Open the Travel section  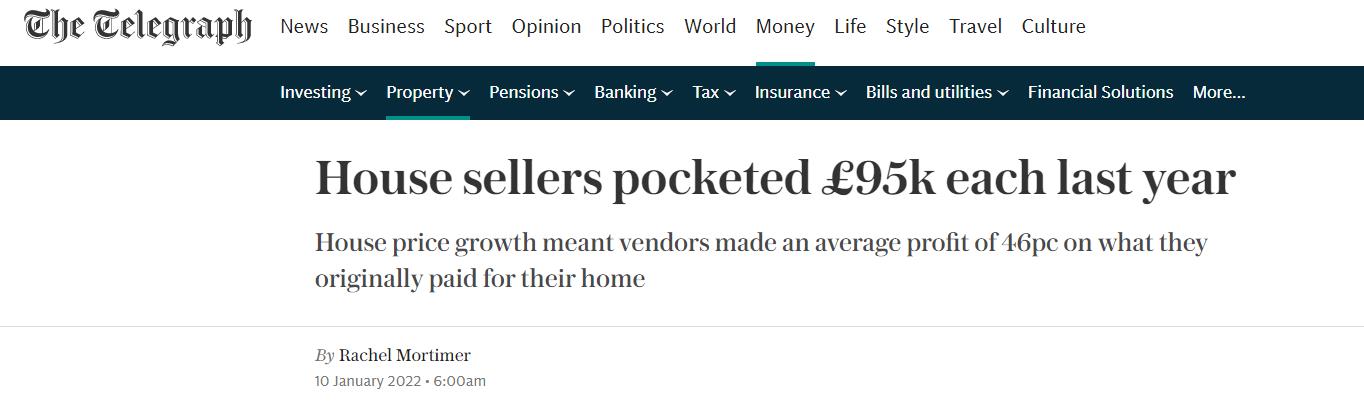point(975,27)
